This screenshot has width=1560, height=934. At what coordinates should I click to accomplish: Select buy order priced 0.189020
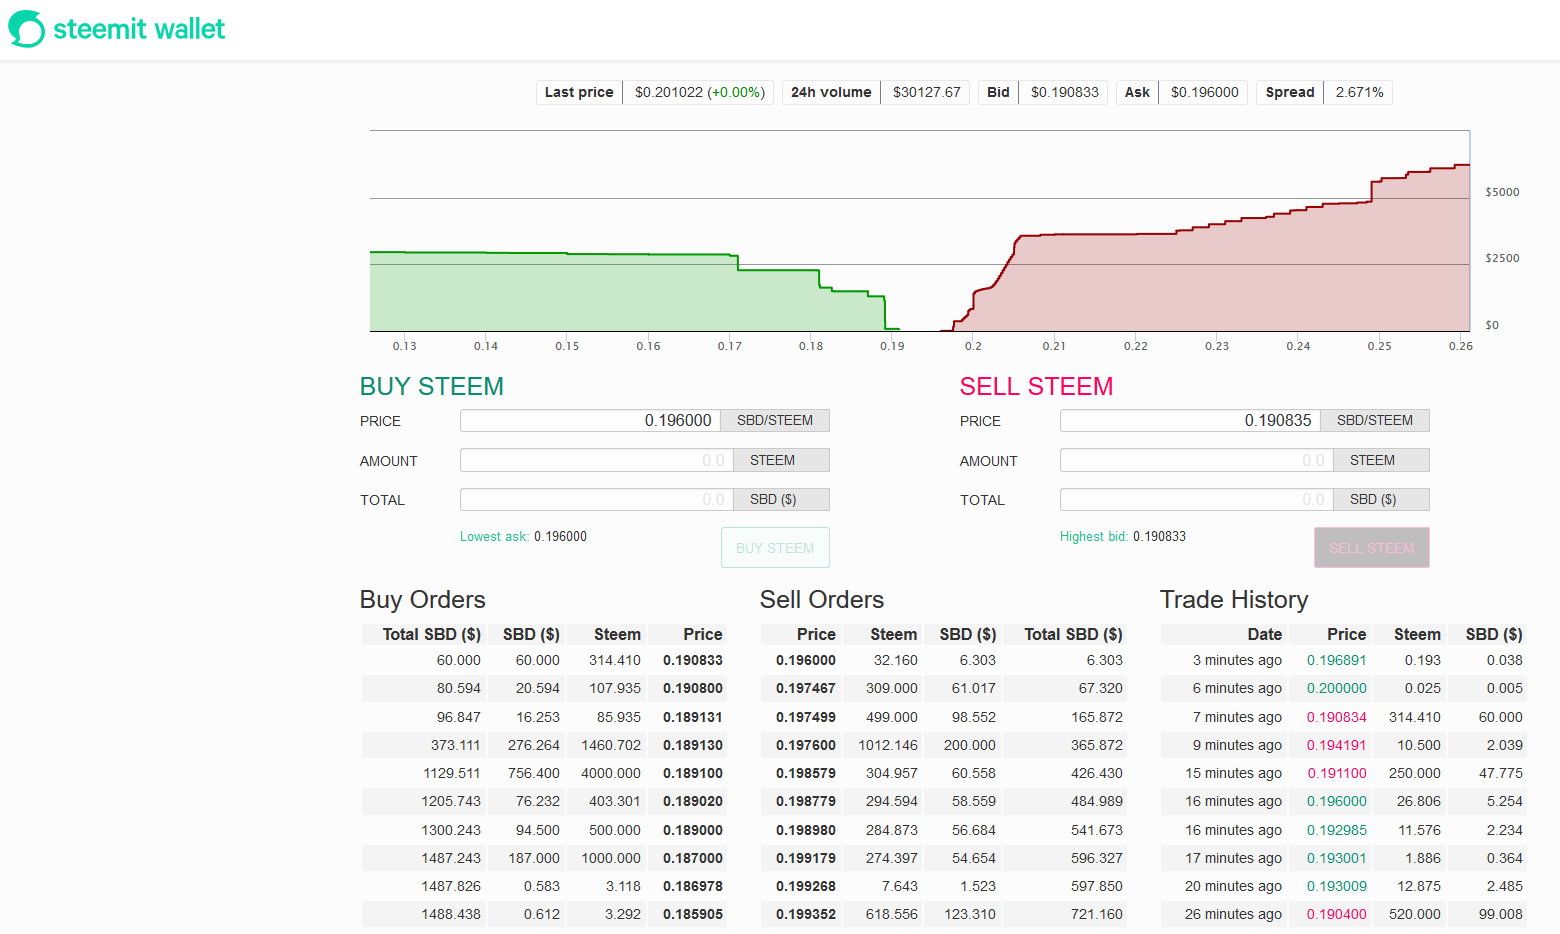pos(543,801)
